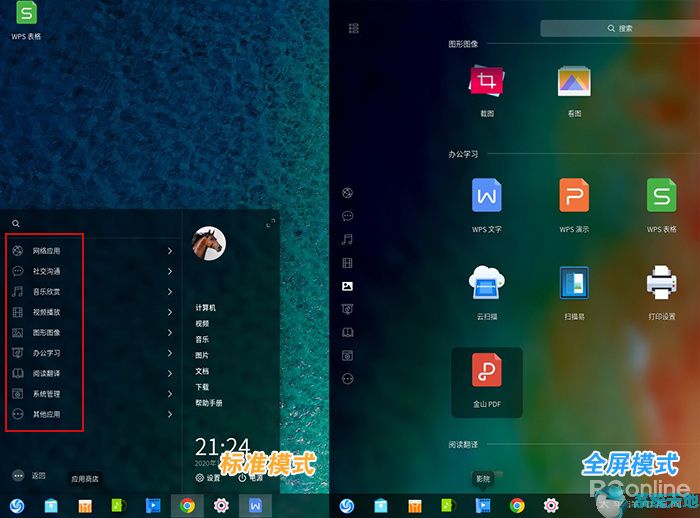Select the highlighted graphics category sidebar icon
700x518 pixels.
pos(347,286)
